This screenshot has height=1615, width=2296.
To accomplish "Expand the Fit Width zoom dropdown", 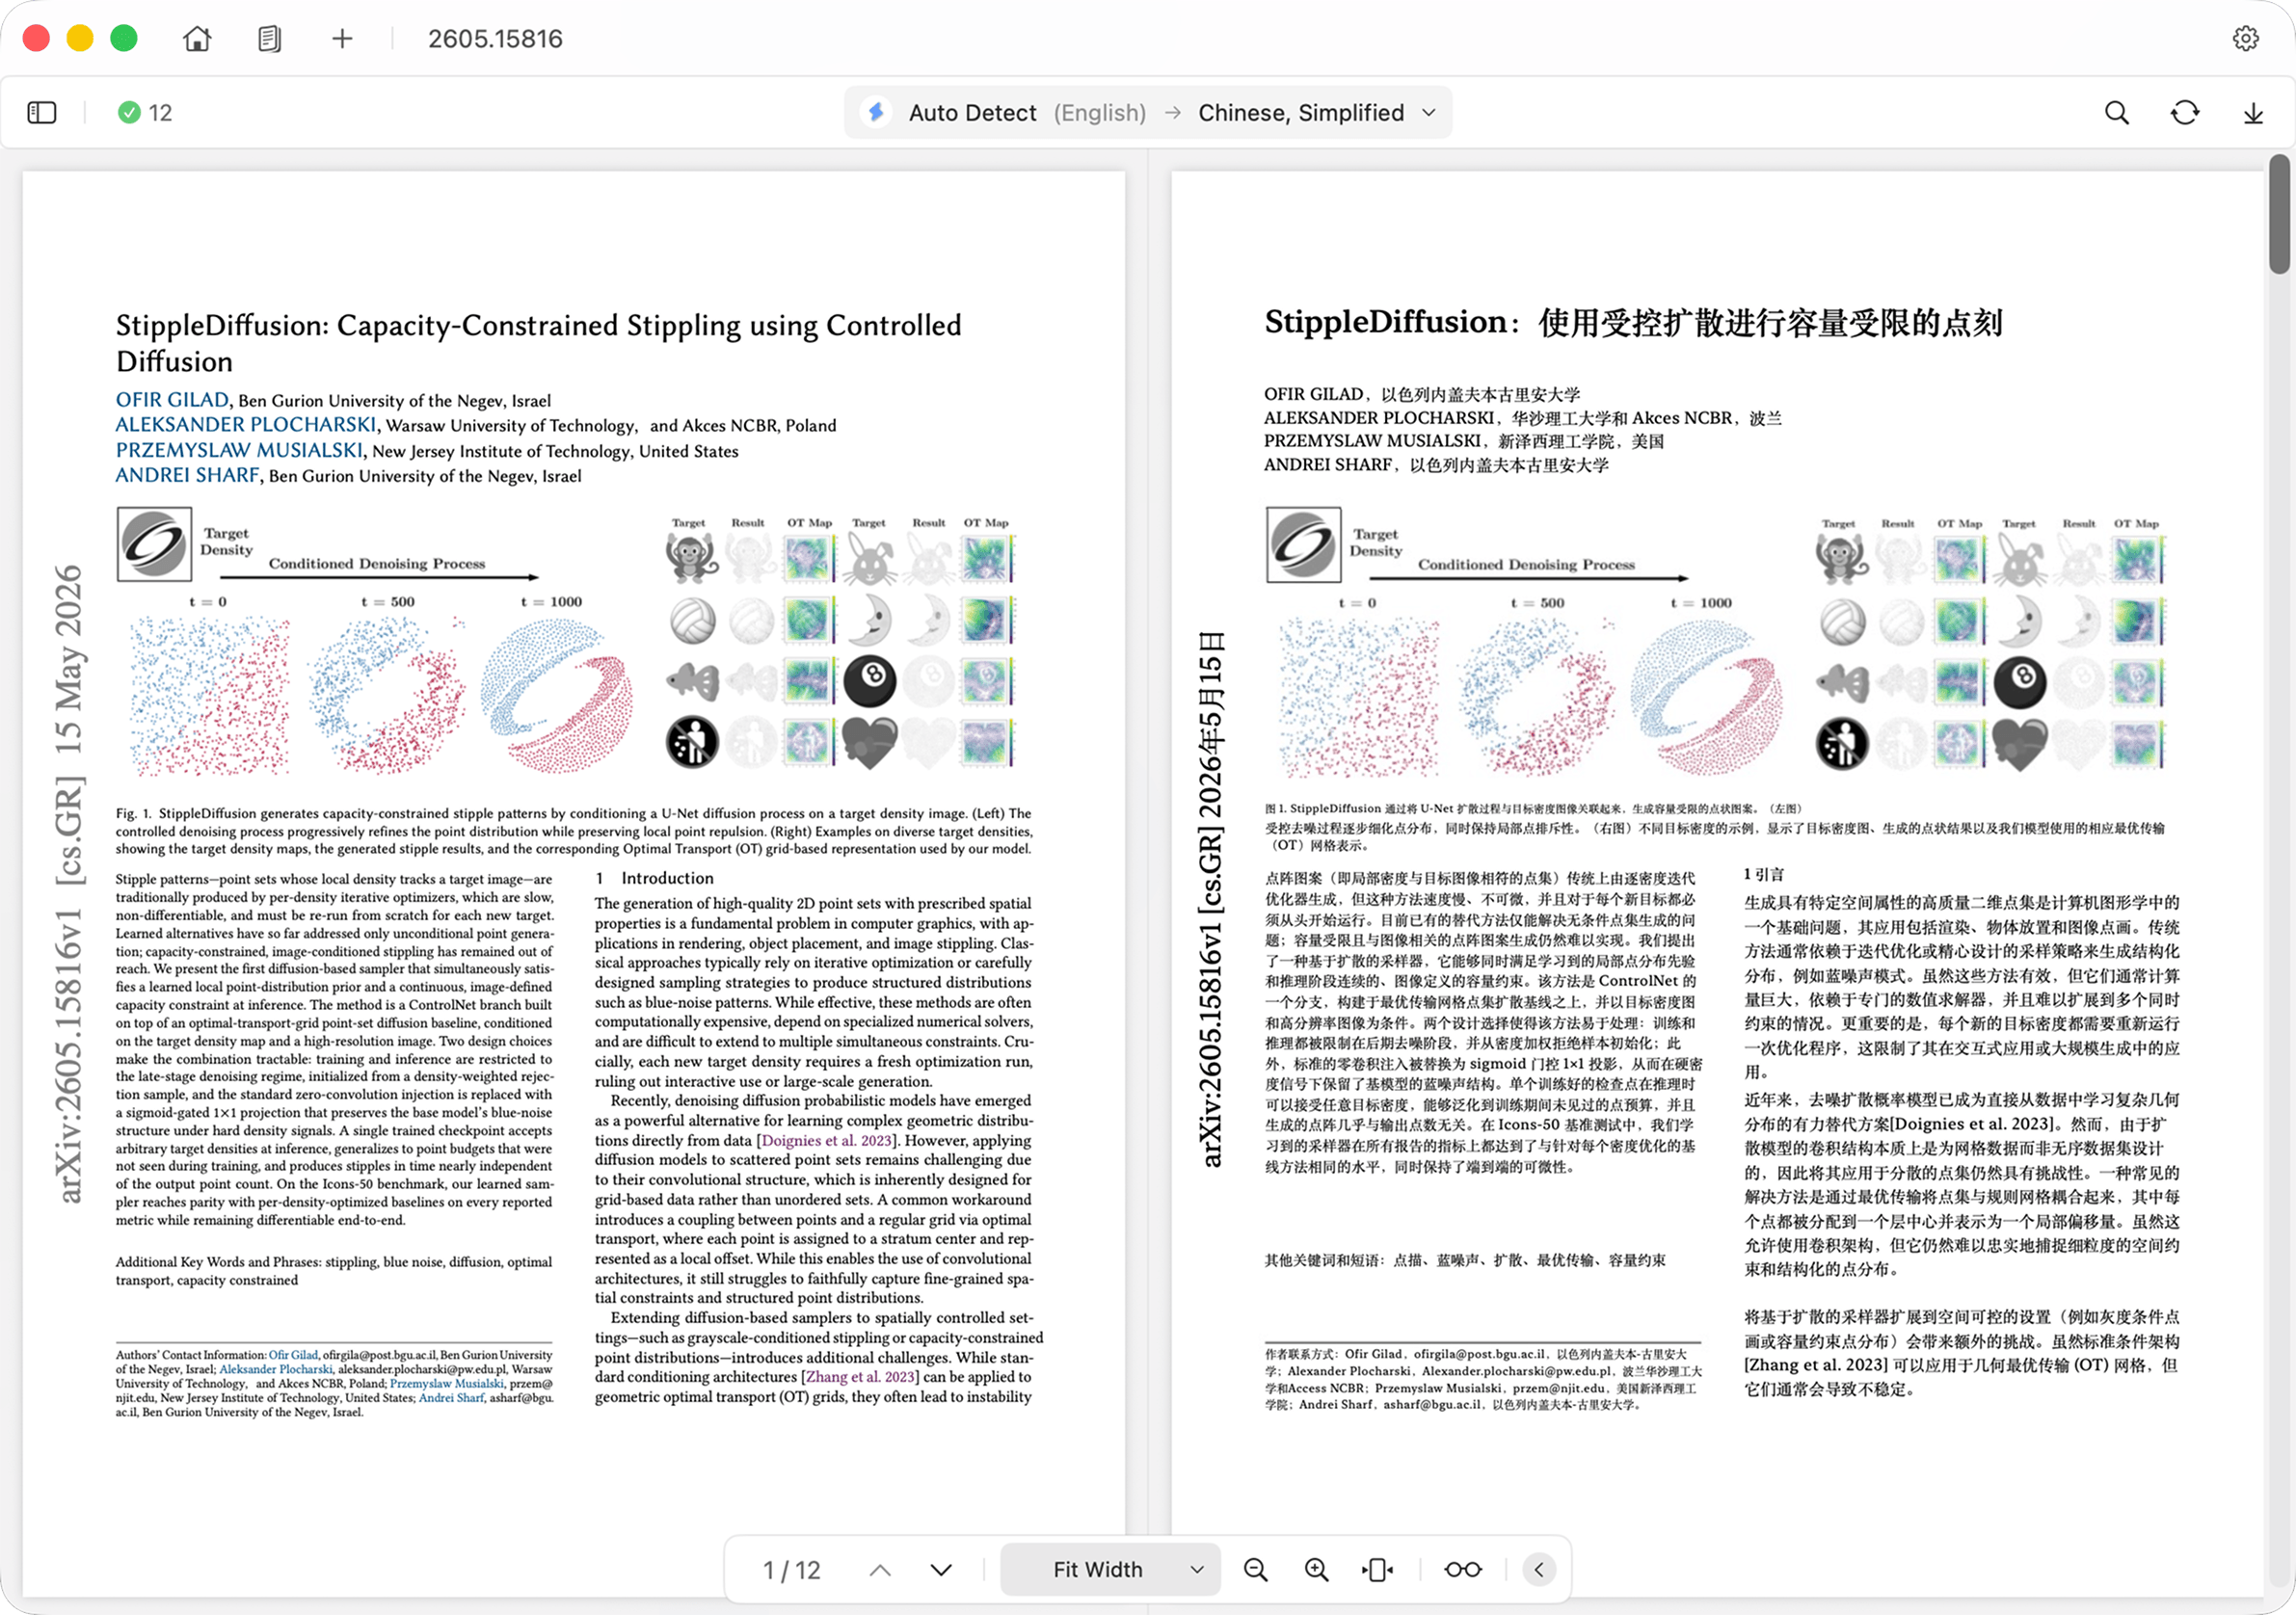I will coord(1110,1570).
